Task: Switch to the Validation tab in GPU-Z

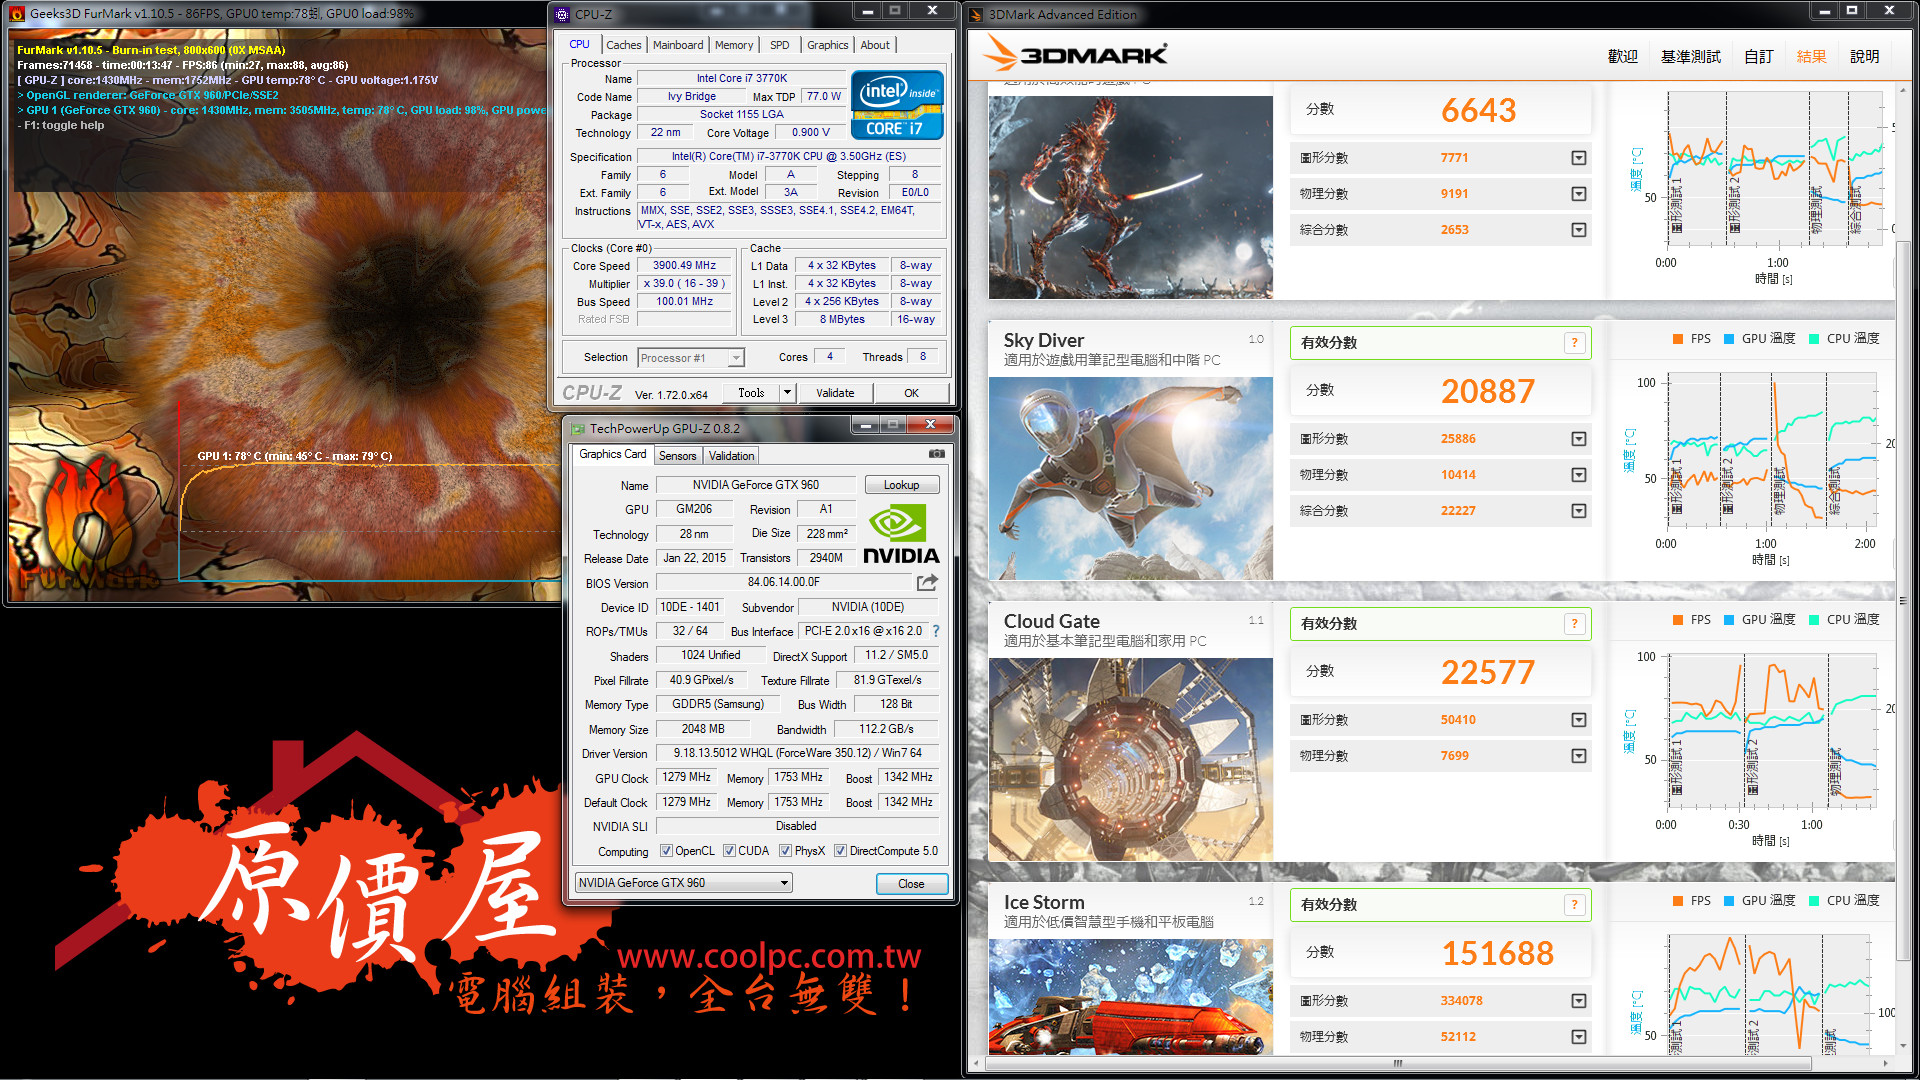Action: 731,456
